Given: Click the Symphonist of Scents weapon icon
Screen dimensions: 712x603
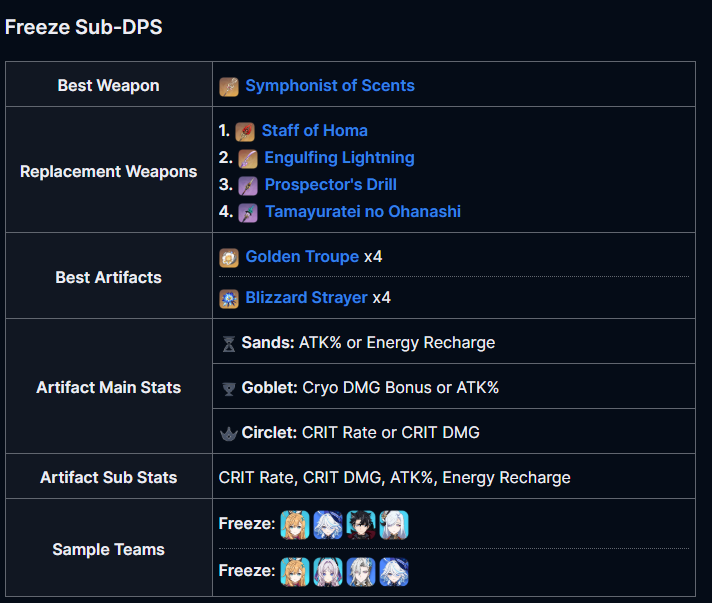Looking at the screenshot, I should click(x=229, y=87).
